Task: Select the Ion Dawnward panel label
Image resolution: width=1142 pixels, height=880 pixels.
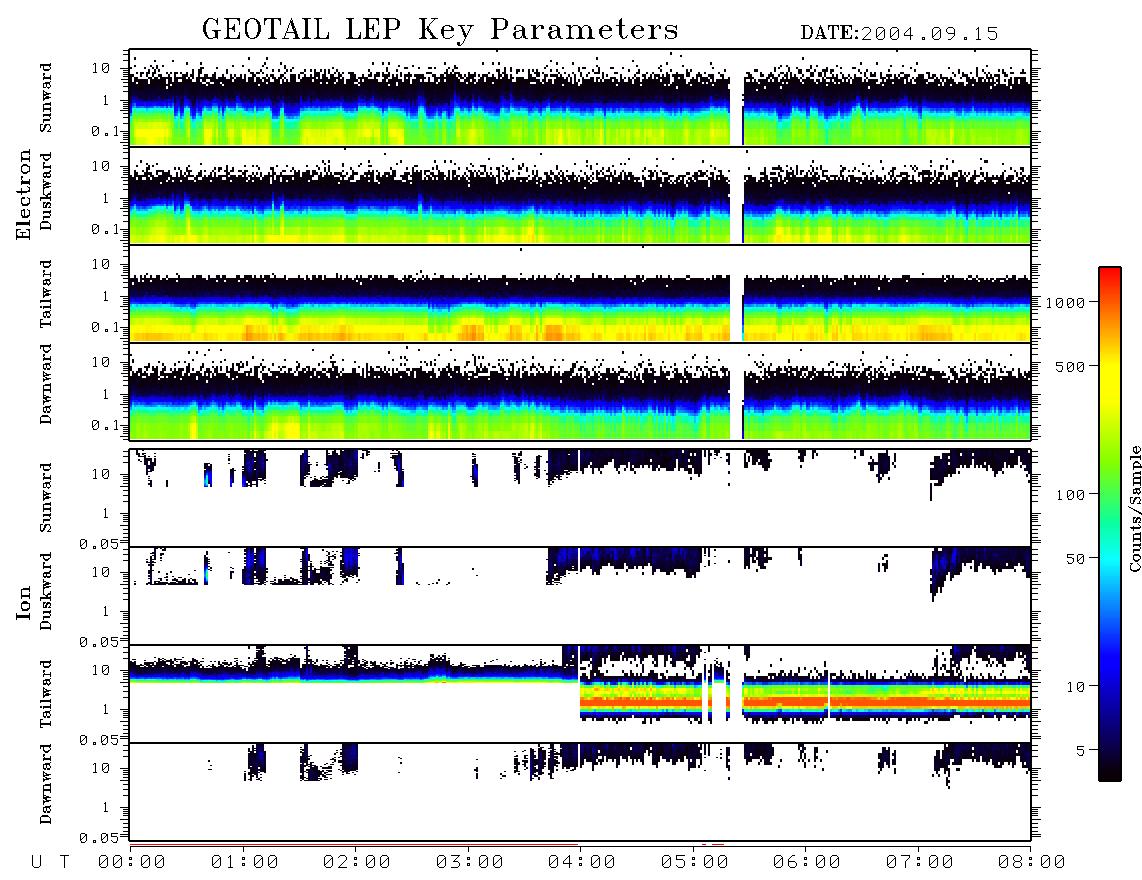Action: tap(46, 784)
